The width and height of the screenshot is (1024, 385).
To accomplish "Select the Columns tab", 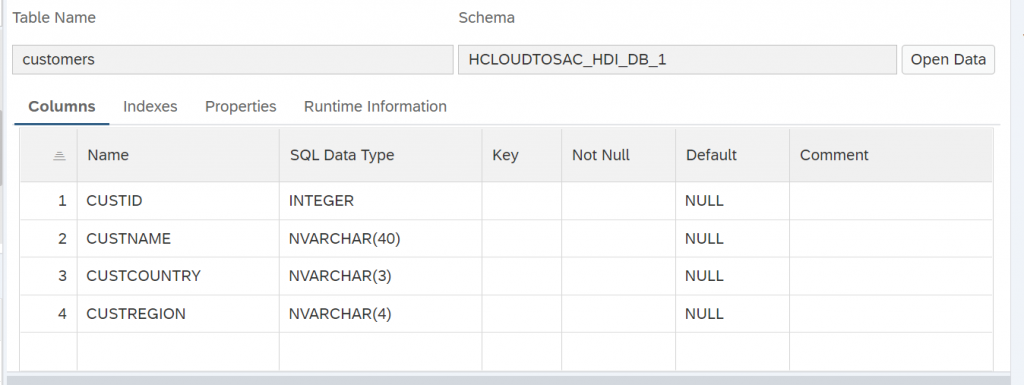I will click(62, 106).
